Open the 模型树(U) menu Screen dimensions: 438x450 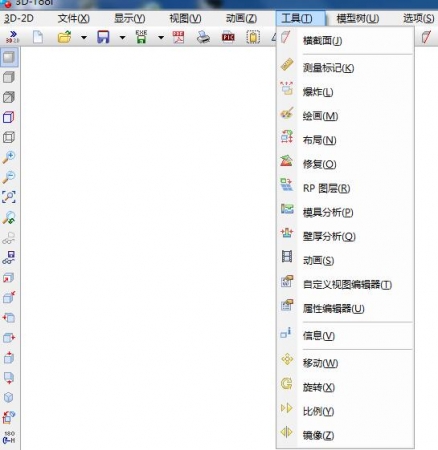[358, 18]
